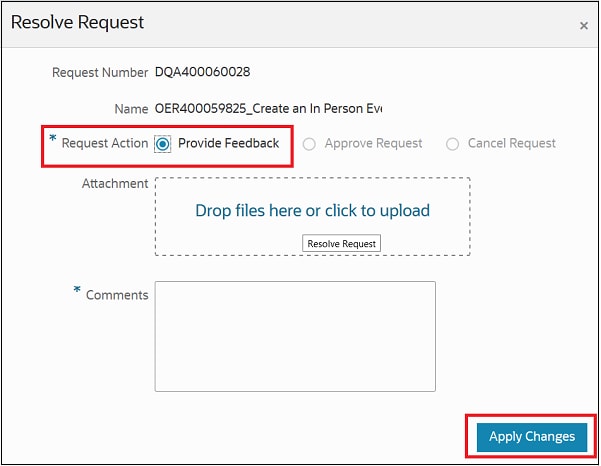Click the Provide Feedback label text

pos(228,144)
